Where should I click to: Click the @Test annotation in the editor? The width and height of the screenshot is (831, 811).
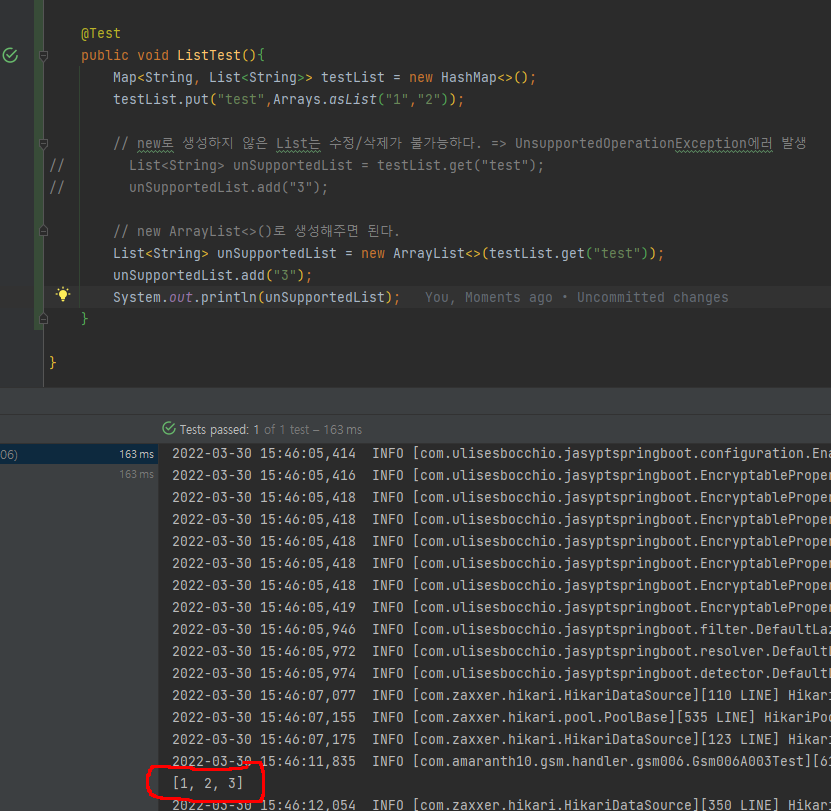coord(100,32)
